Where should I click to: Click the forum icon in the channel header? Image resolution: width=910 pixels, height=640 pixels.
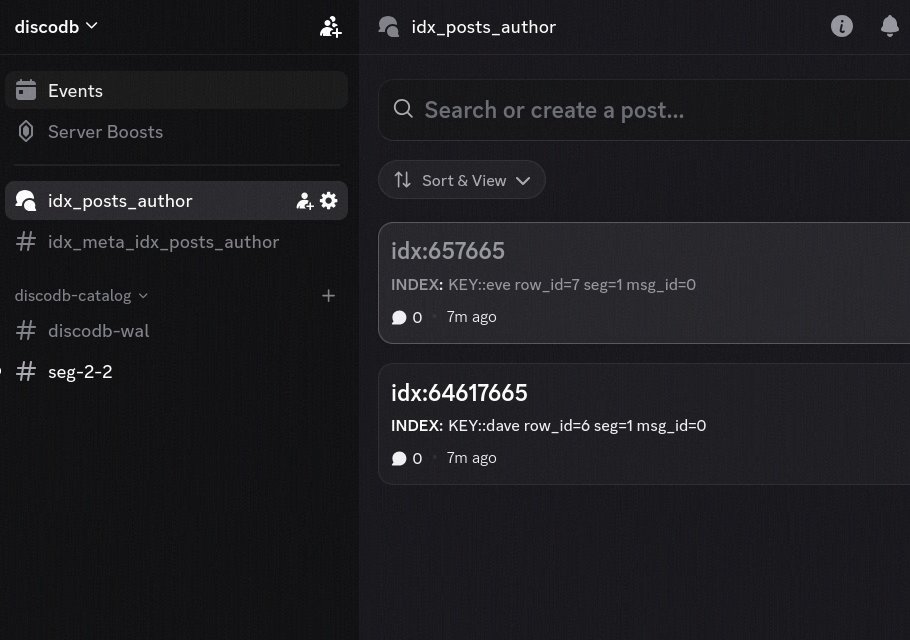(x=389, y=27)
